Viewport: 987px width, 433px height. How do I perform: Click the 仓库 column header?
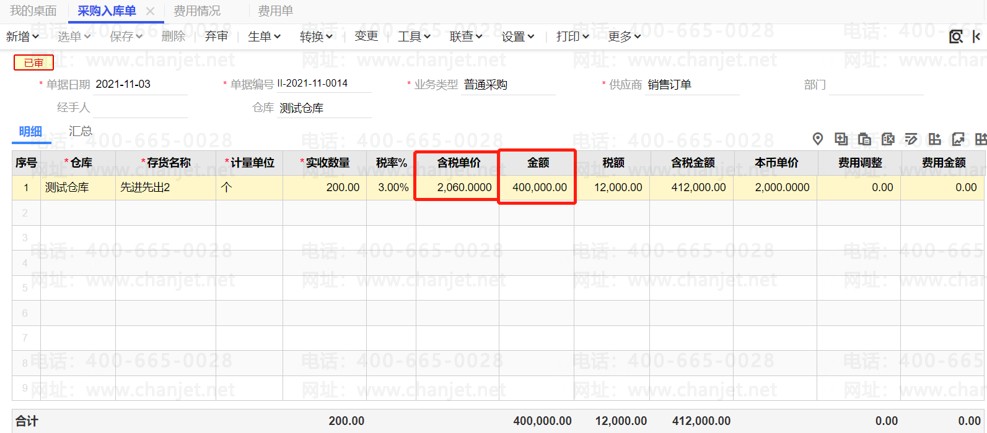point(78,163)
